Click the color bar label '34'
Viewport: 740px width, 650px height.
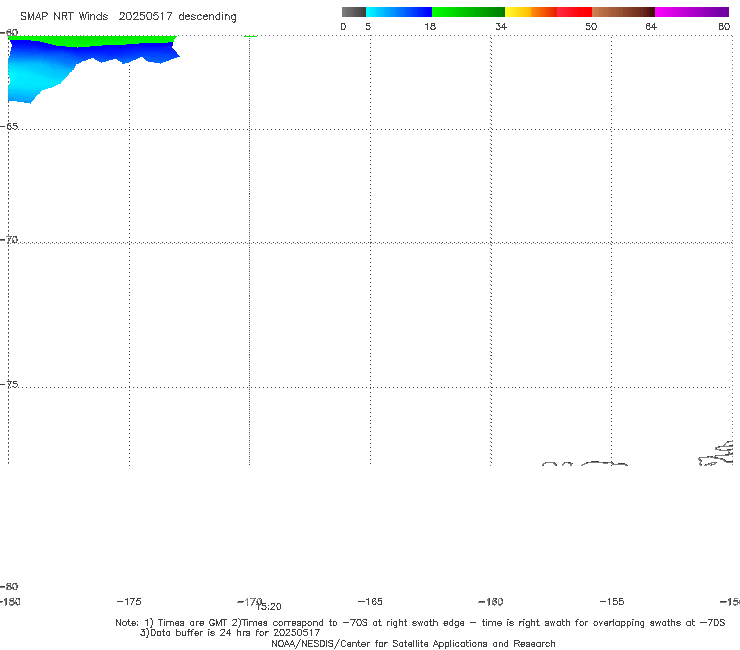tap(501, 27)
